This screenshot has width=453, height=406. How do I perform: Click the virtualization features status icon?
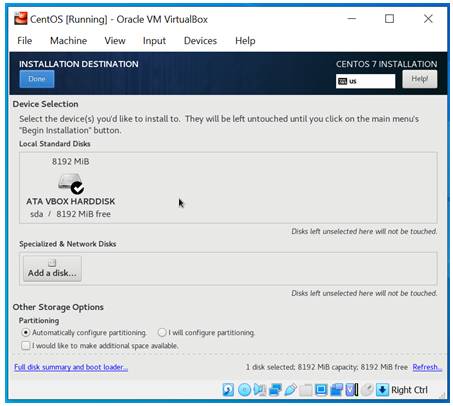352,390
